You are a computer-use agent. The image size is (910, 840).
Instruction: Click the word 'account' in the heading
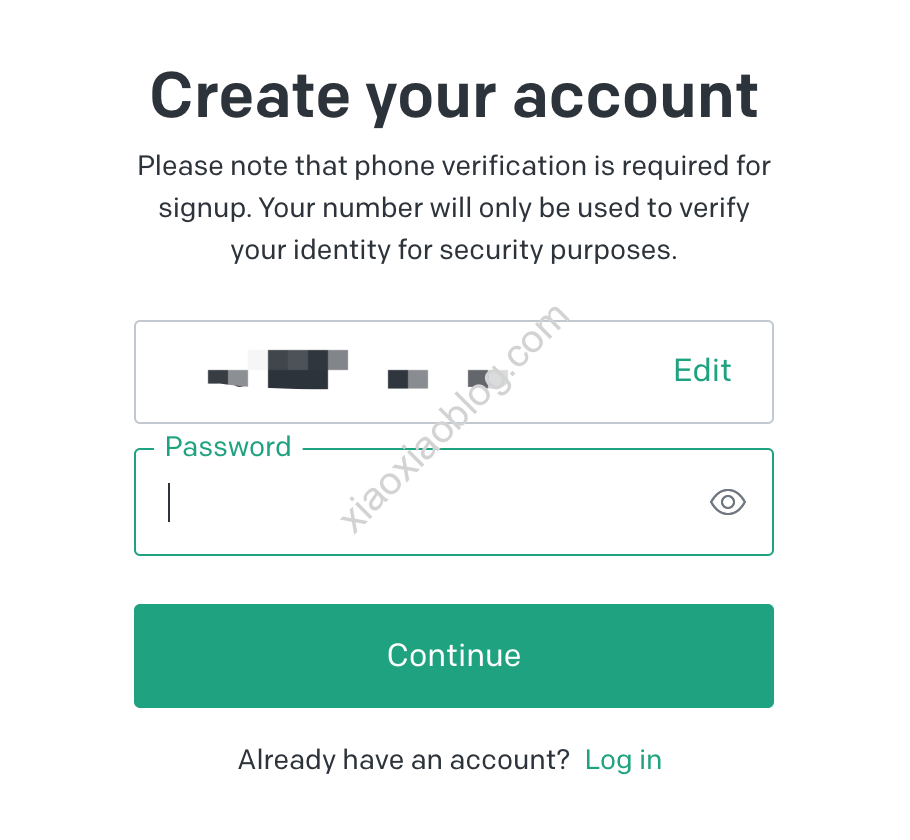635,97
